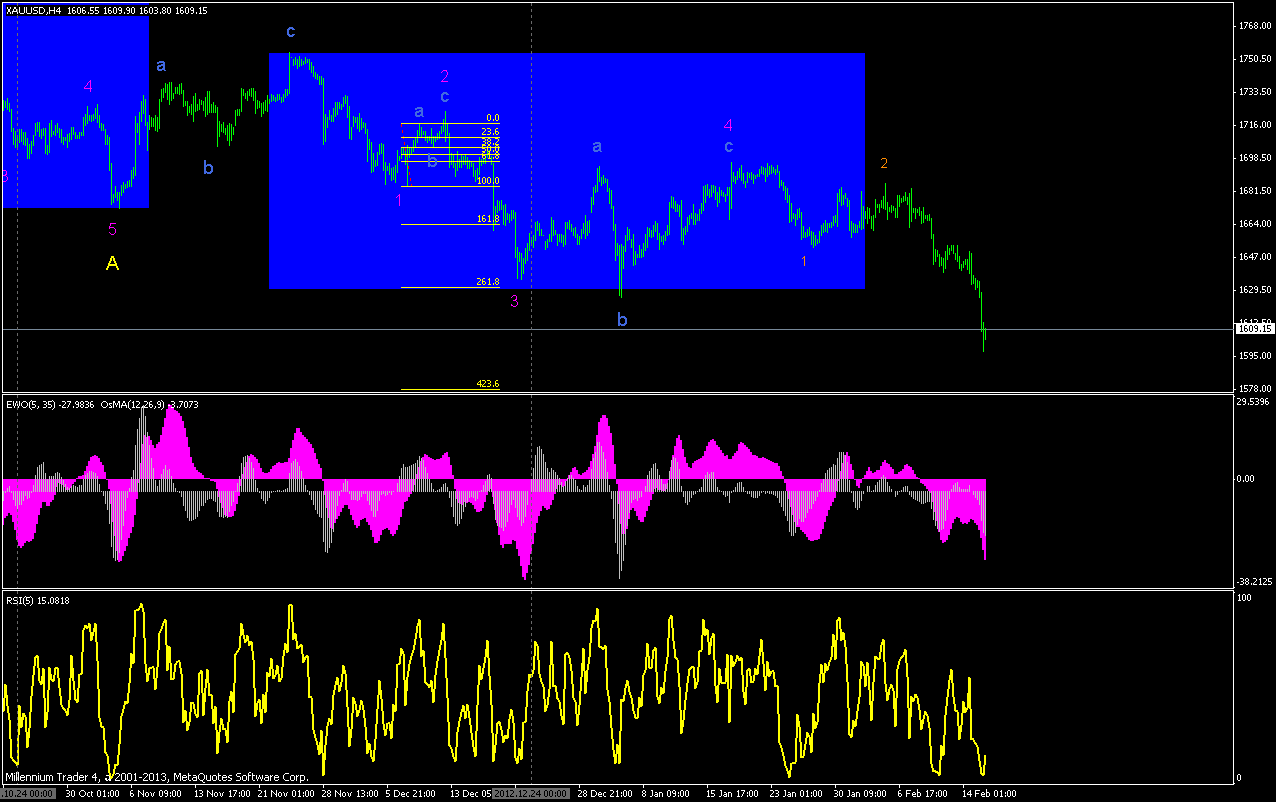Screen dimensions: 1276x802
Task: Click time axis label 28 Nov 13:00
Action: pyautogui.click(x=349, y=794)
